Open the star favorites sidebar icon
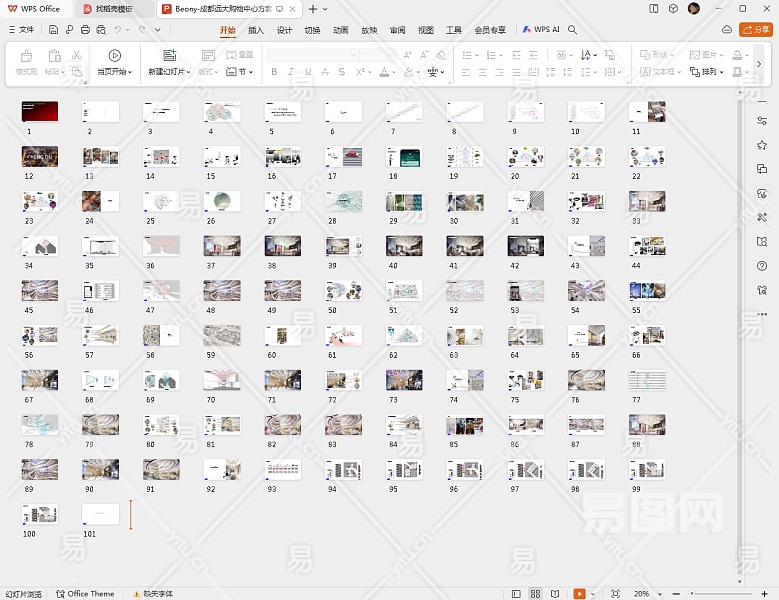Image resolution: width=779 pixels, height=600 pixels. (x=762, y=145)
